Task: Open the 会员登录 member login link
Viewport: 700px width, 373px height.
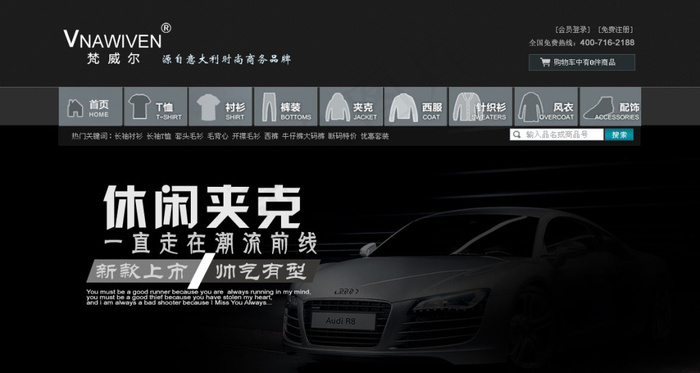Action: [573, 30]
